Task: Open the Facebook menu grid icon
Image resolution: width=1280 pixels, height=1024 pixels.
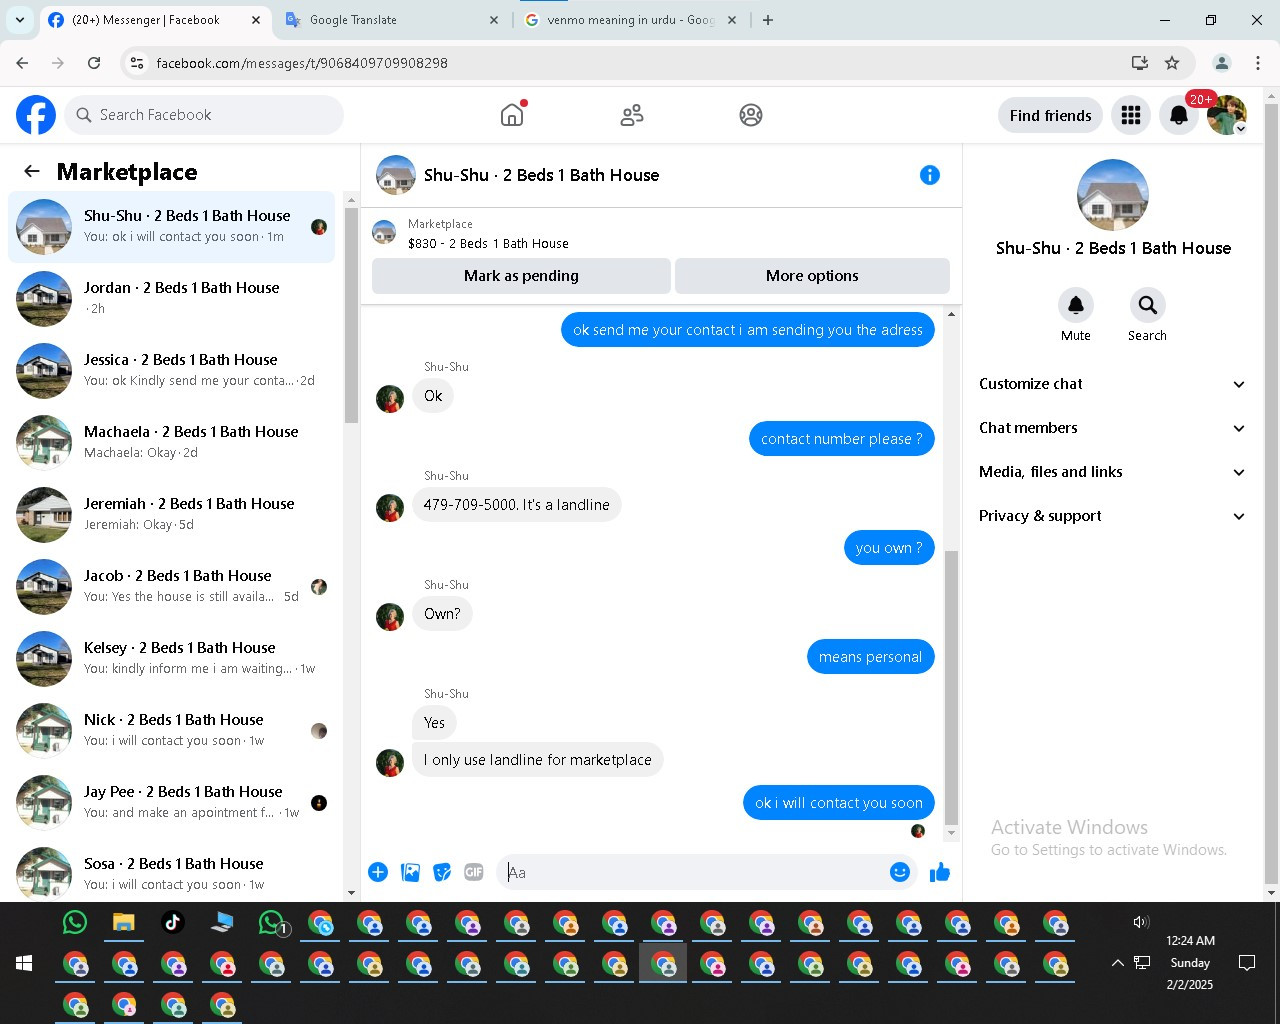Action: coord(1131,115)
